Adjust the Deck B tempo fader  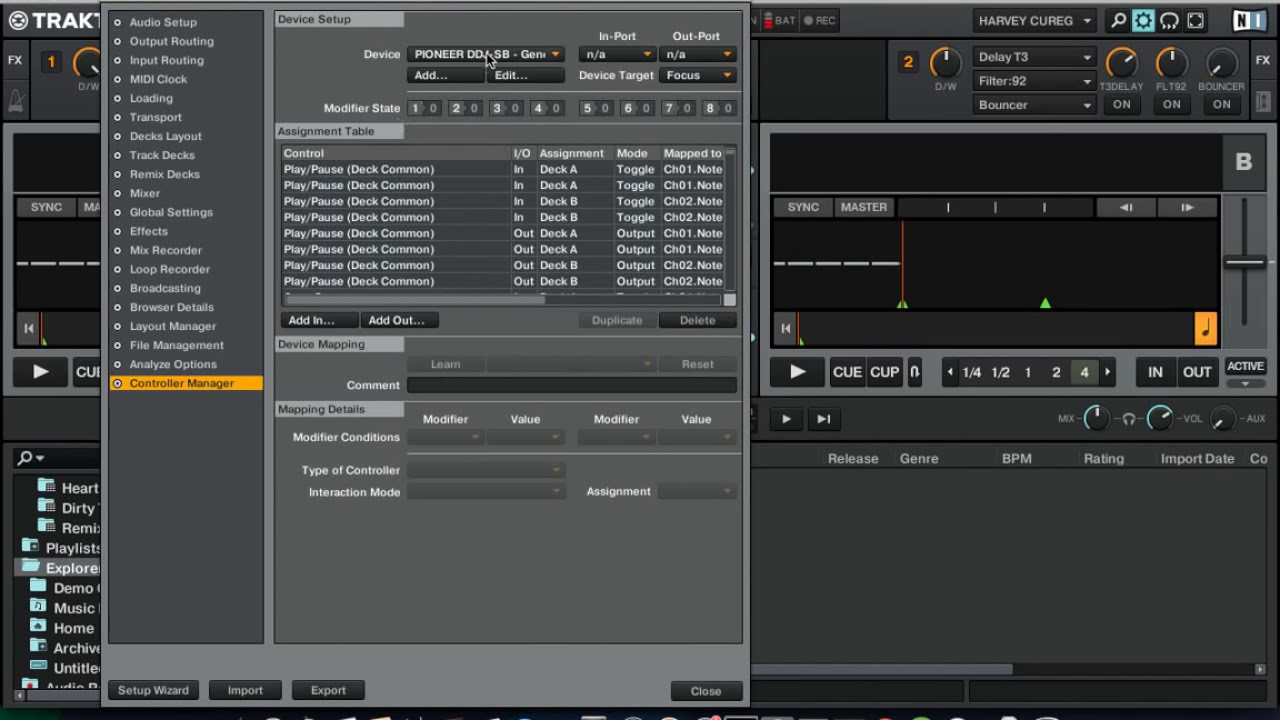click(x=1245, y=262)
